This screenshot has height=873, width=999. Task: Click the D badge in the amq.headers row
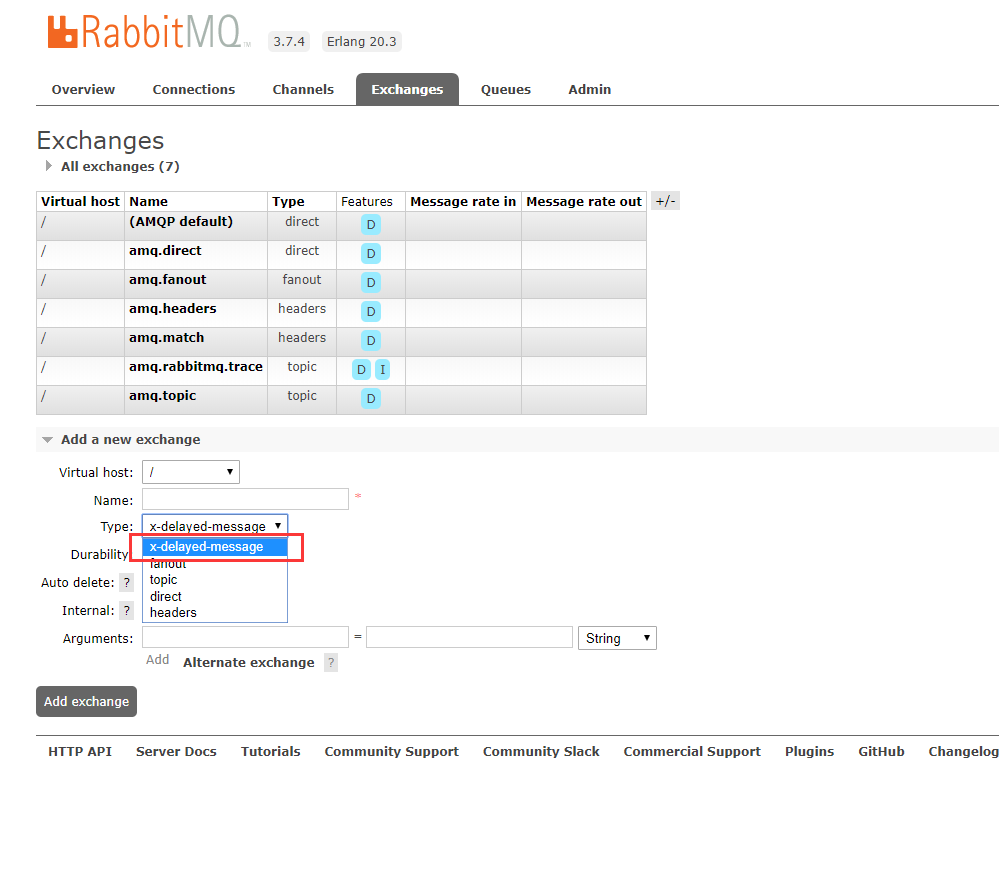coord(371,312)
